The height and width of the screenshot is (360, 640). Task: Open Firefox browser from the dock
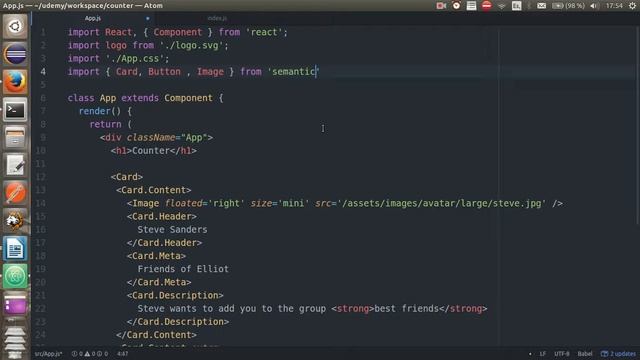pyautogui.click(x=15, y=82)
